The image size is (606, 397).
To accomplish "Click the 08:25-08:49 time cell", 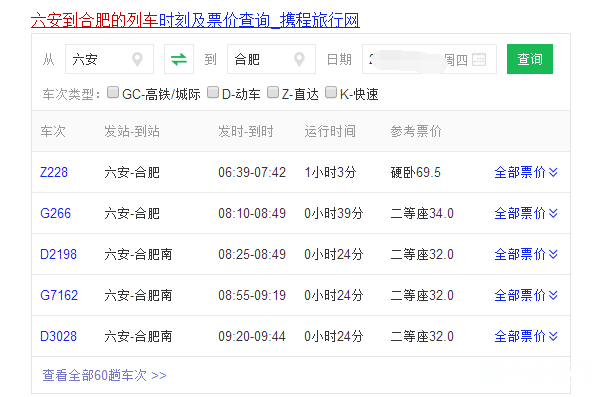I will click(252, 254).
